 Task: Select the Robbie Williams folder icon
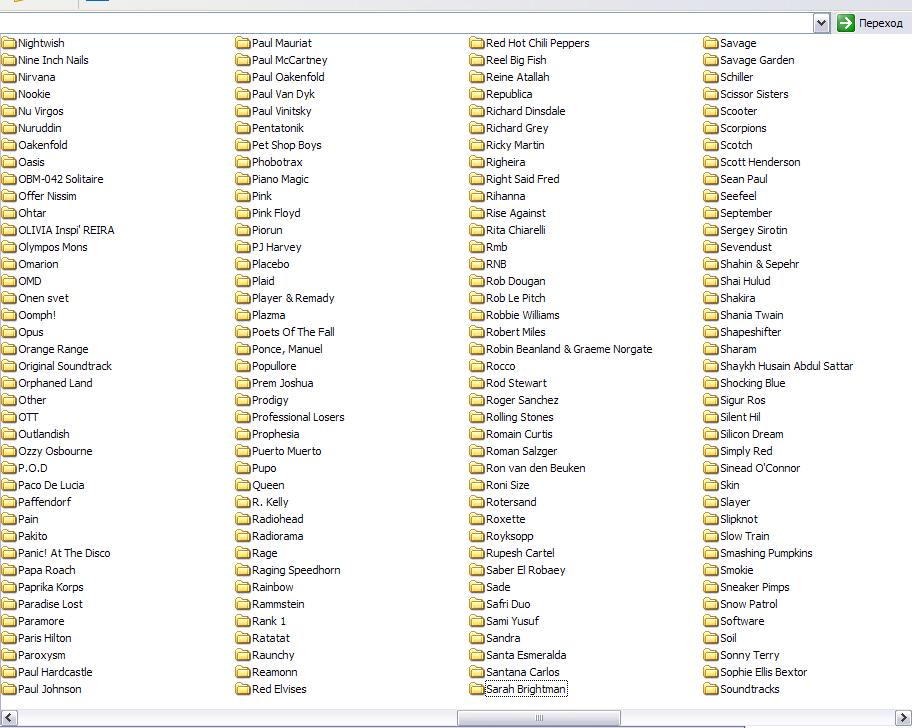coord(477,315)
